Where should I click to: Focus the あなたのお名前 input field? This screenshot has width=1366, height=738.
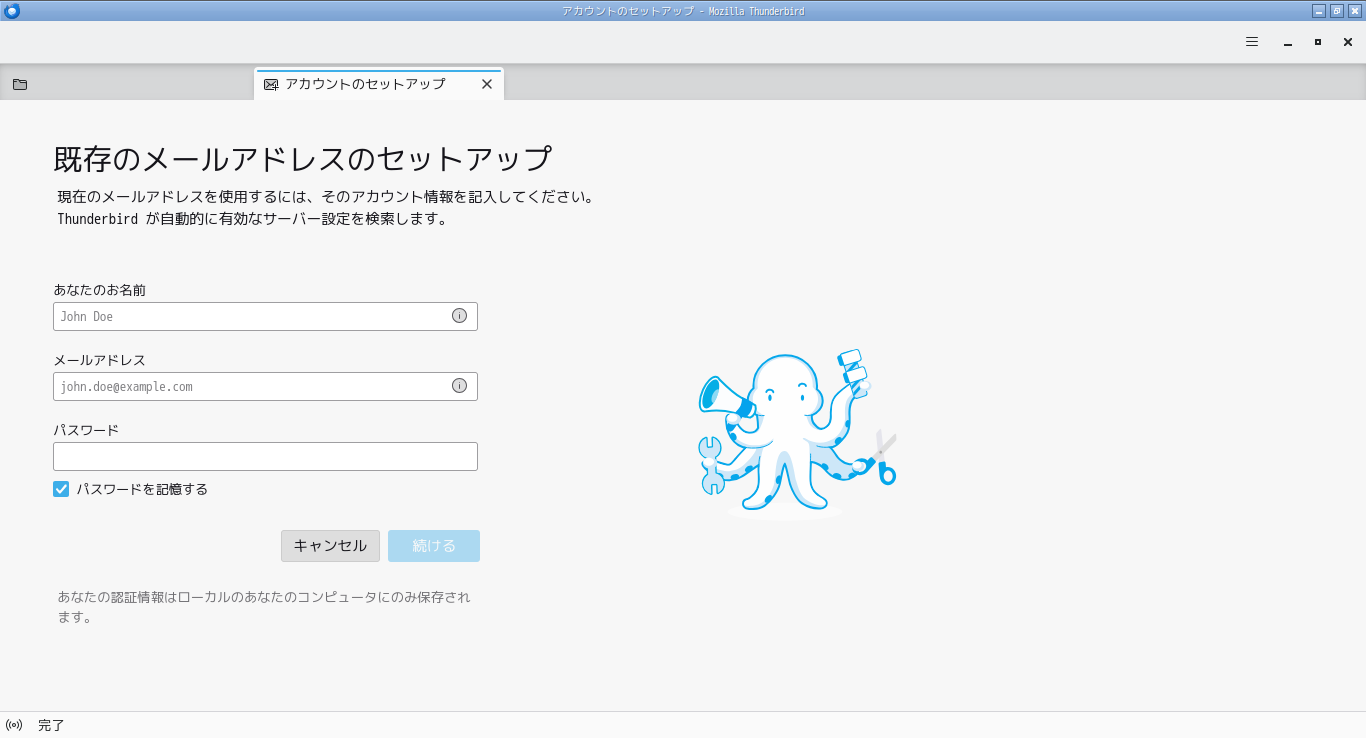pos(265,316)
